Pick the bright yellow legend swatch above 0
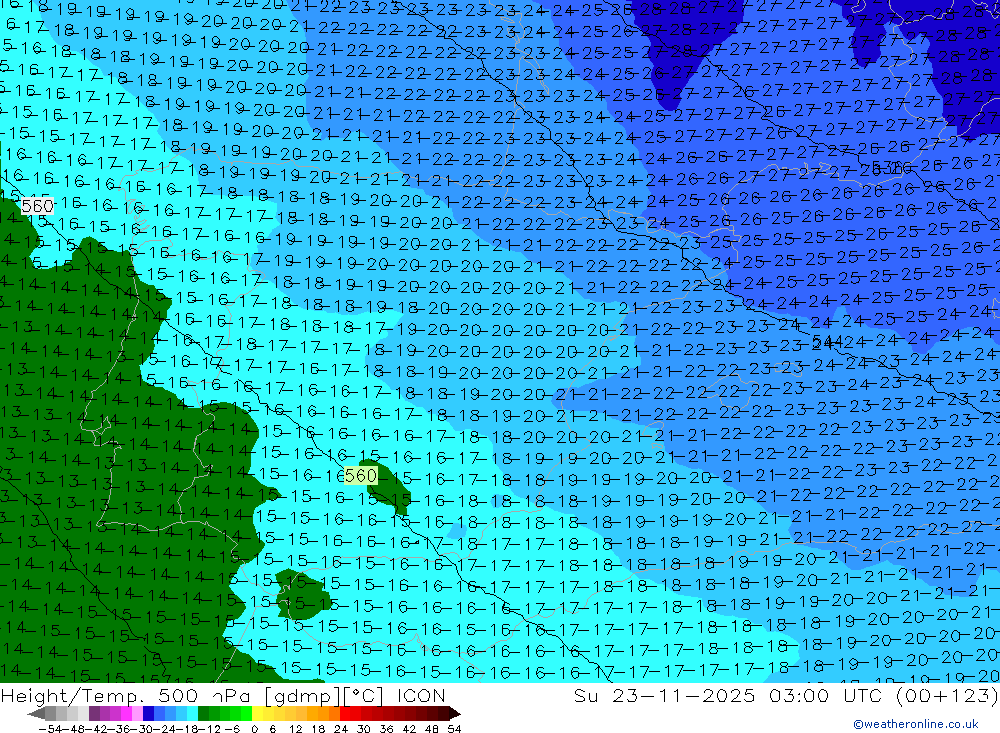This screenshot has width=1000, height=733. click(258, 713)
